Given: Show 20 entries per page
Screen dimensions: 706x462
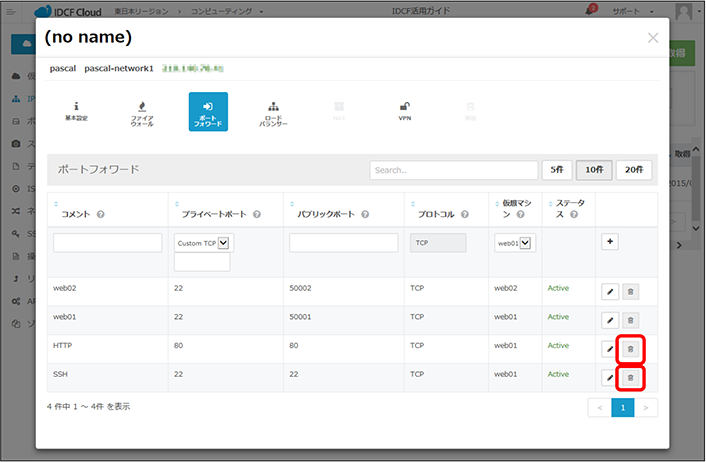Looking at the screenshot, I should pos(634,170).
